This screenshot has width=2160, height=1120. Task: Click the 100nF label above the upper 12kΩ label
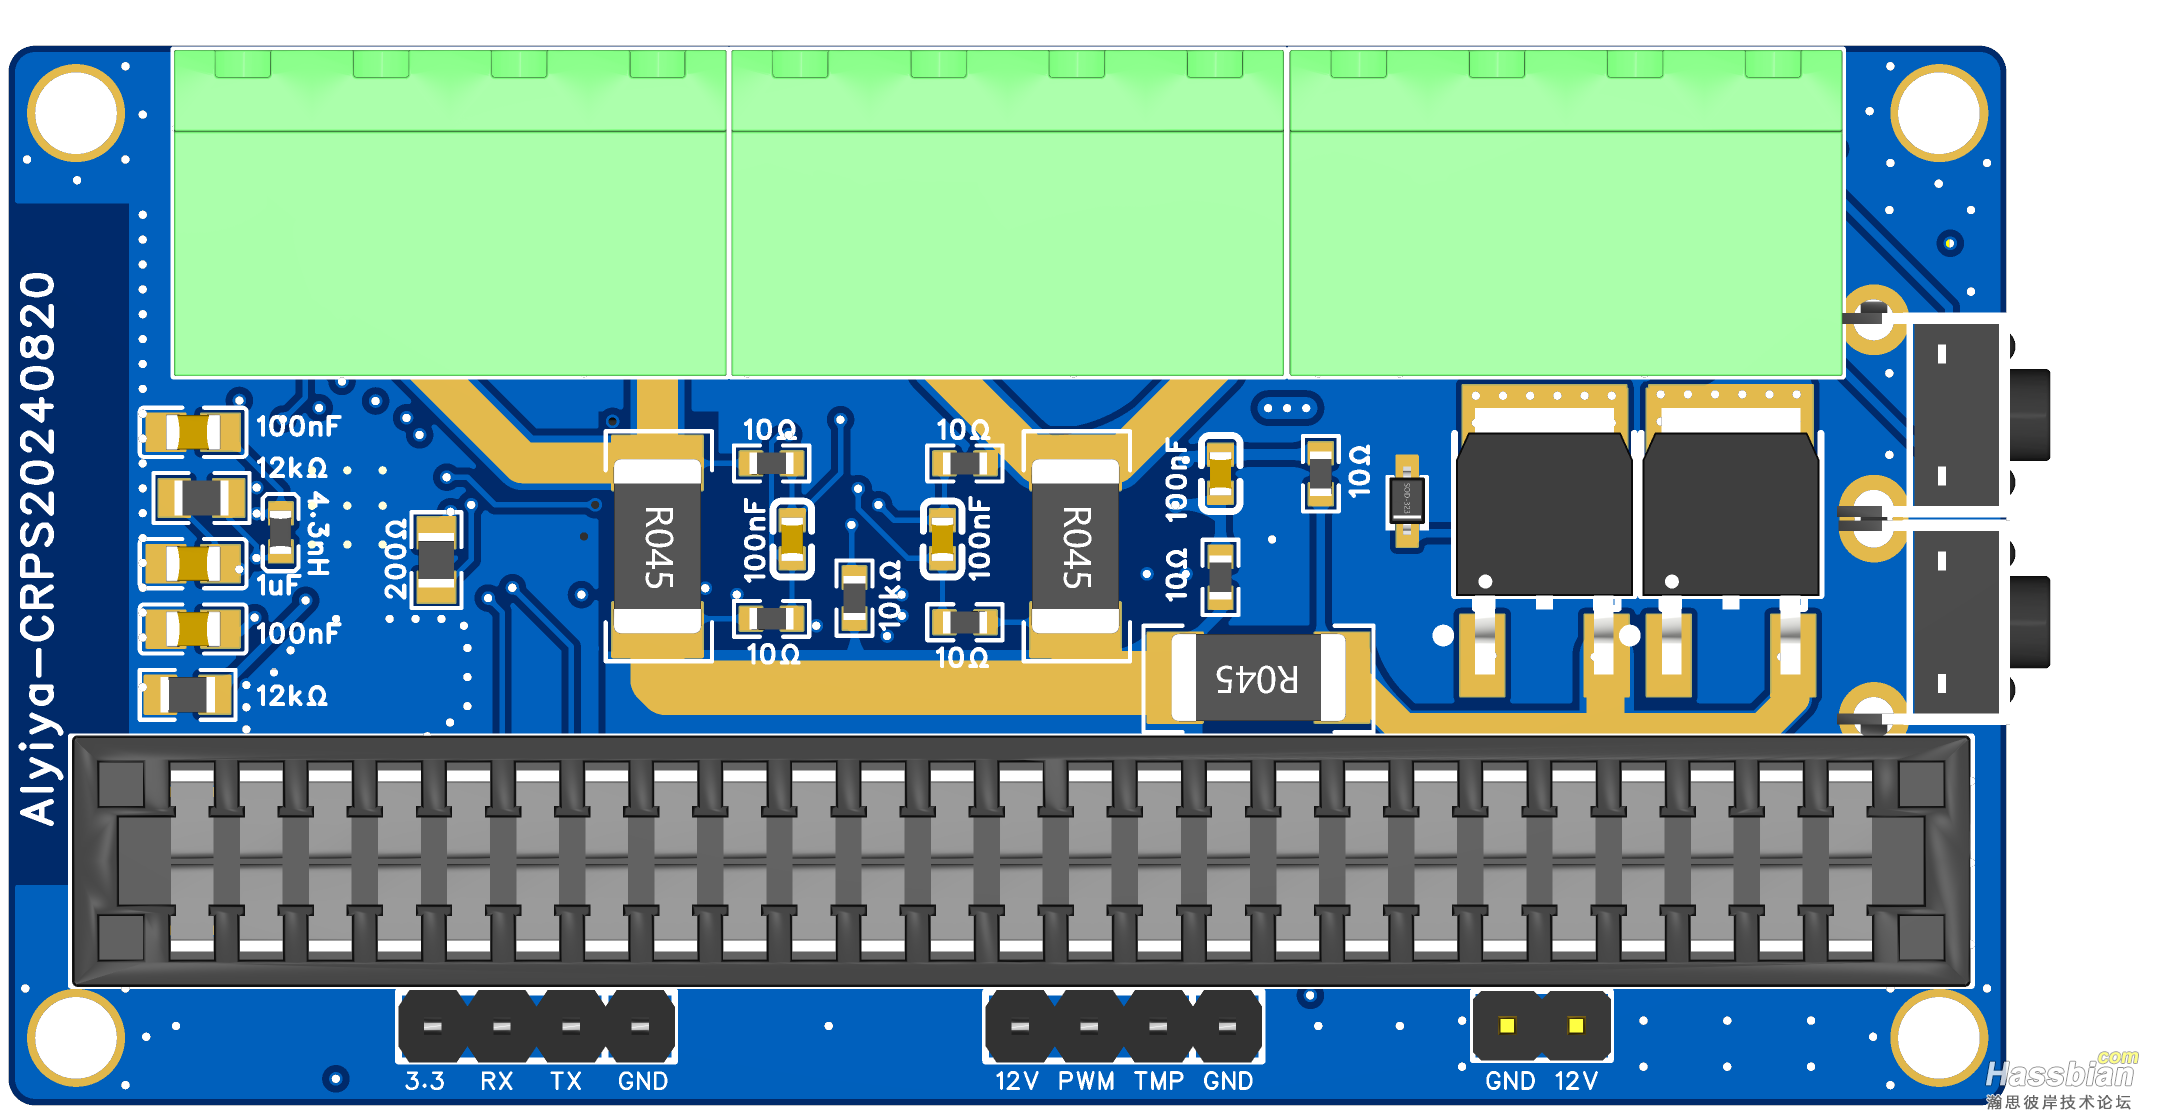point(298,427)
